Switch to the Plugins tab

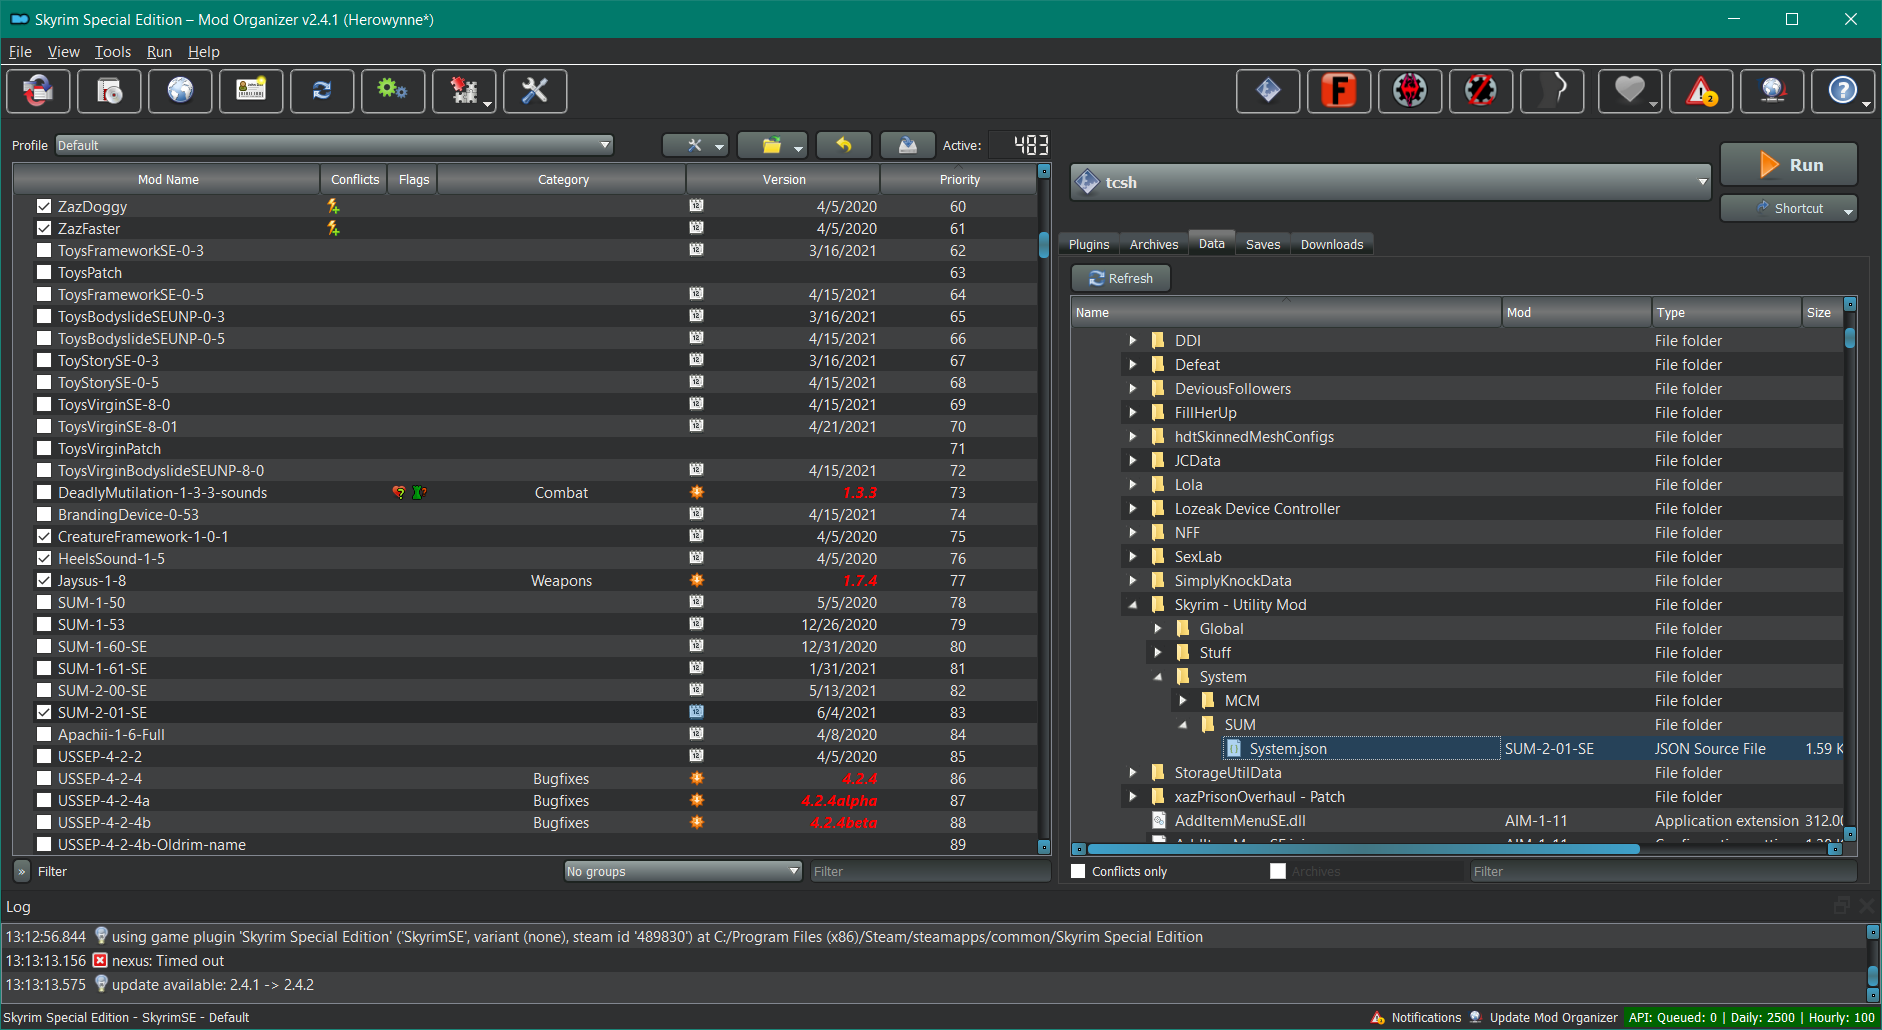click(x=1089, y=244)
